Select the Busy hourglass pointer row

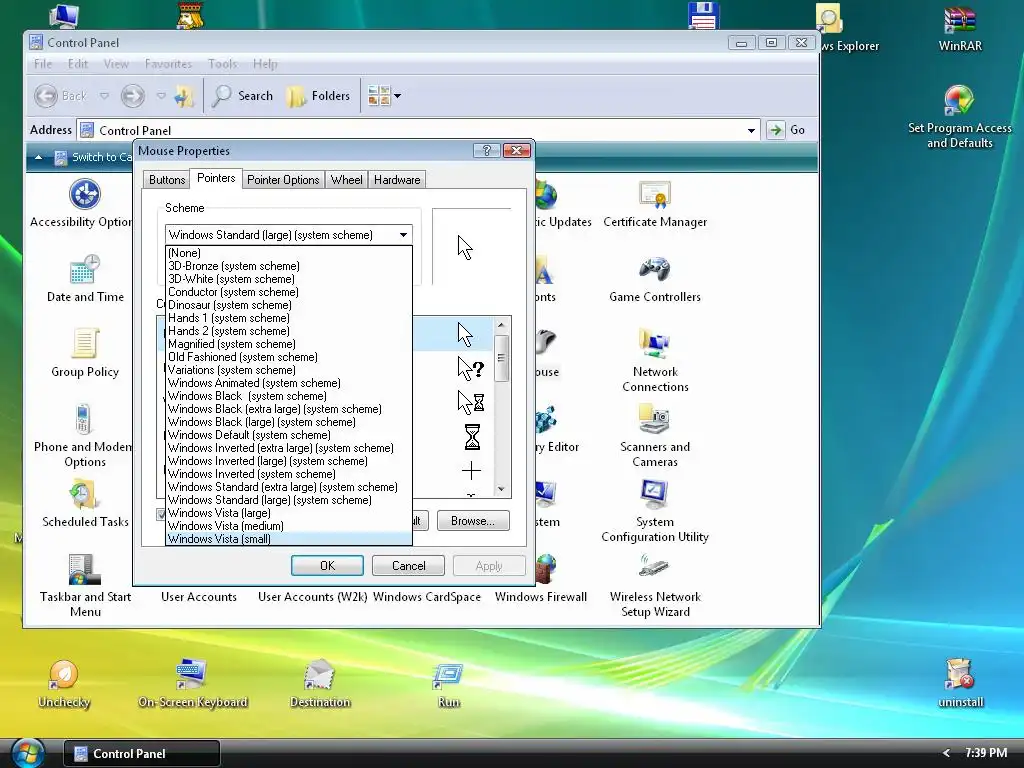pos(453,437)
